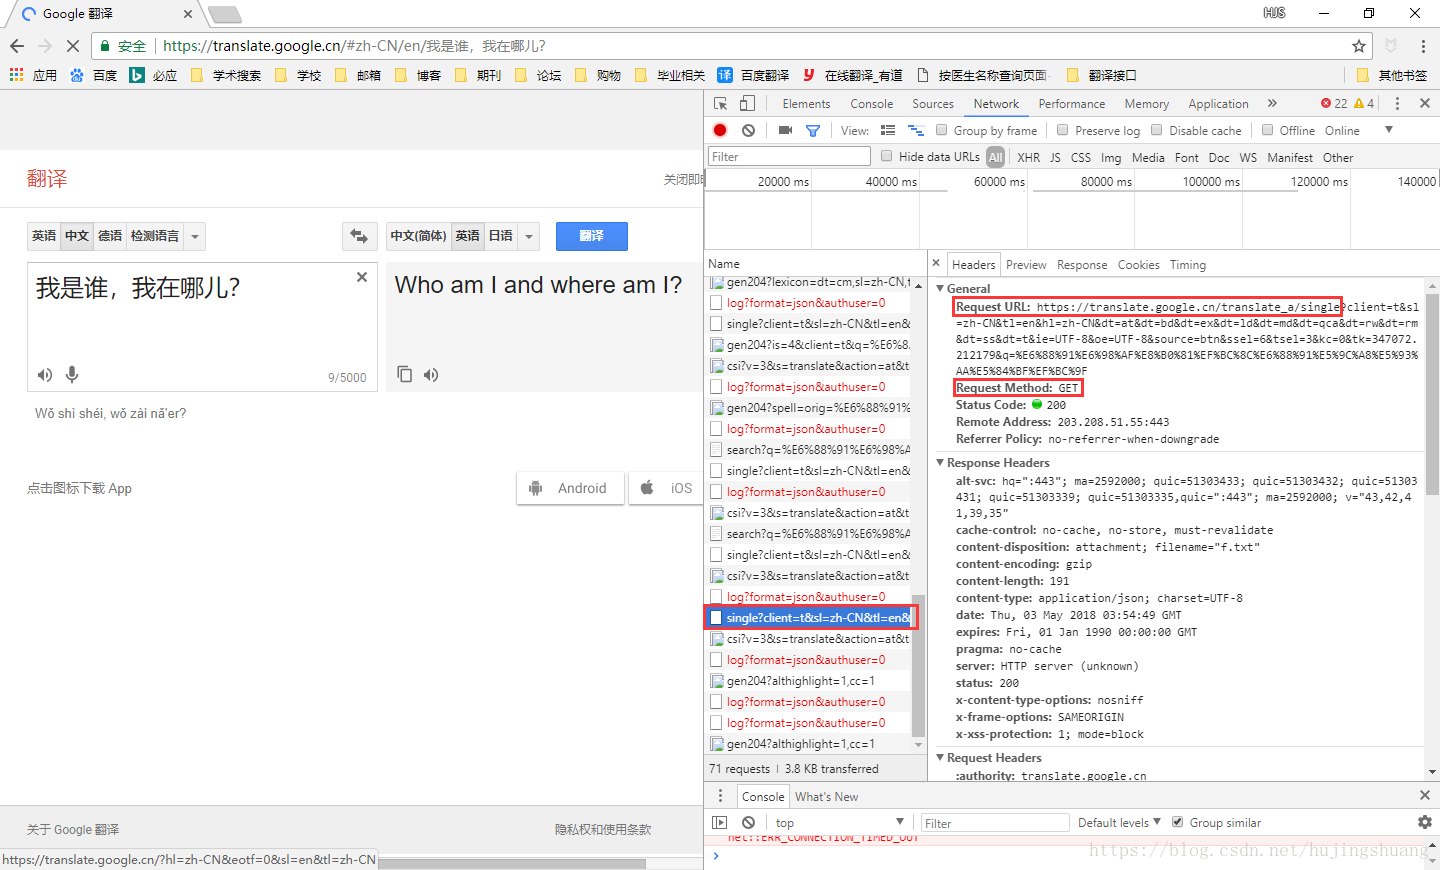Enable the Offline checkbox
Image resolution: width=1440 pixels, height=870 pixels.
click(x=1268, y=130)
